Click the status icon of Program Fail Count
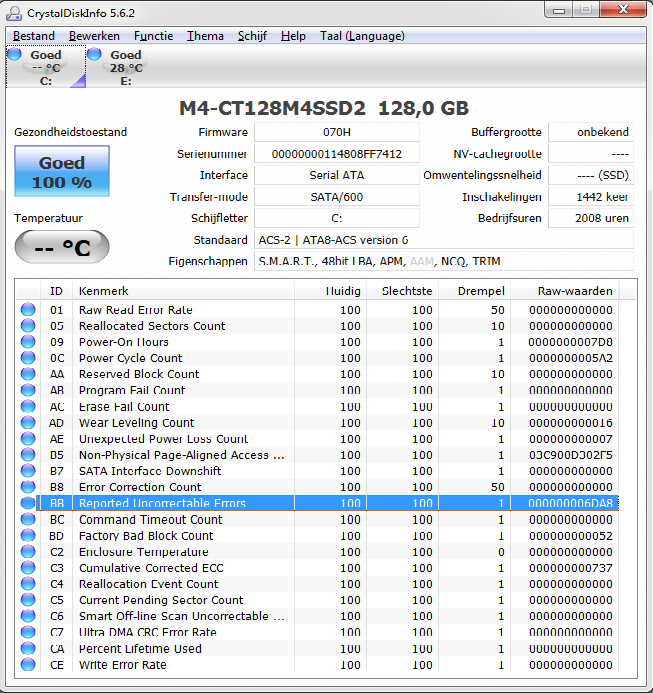 (28, 390)
